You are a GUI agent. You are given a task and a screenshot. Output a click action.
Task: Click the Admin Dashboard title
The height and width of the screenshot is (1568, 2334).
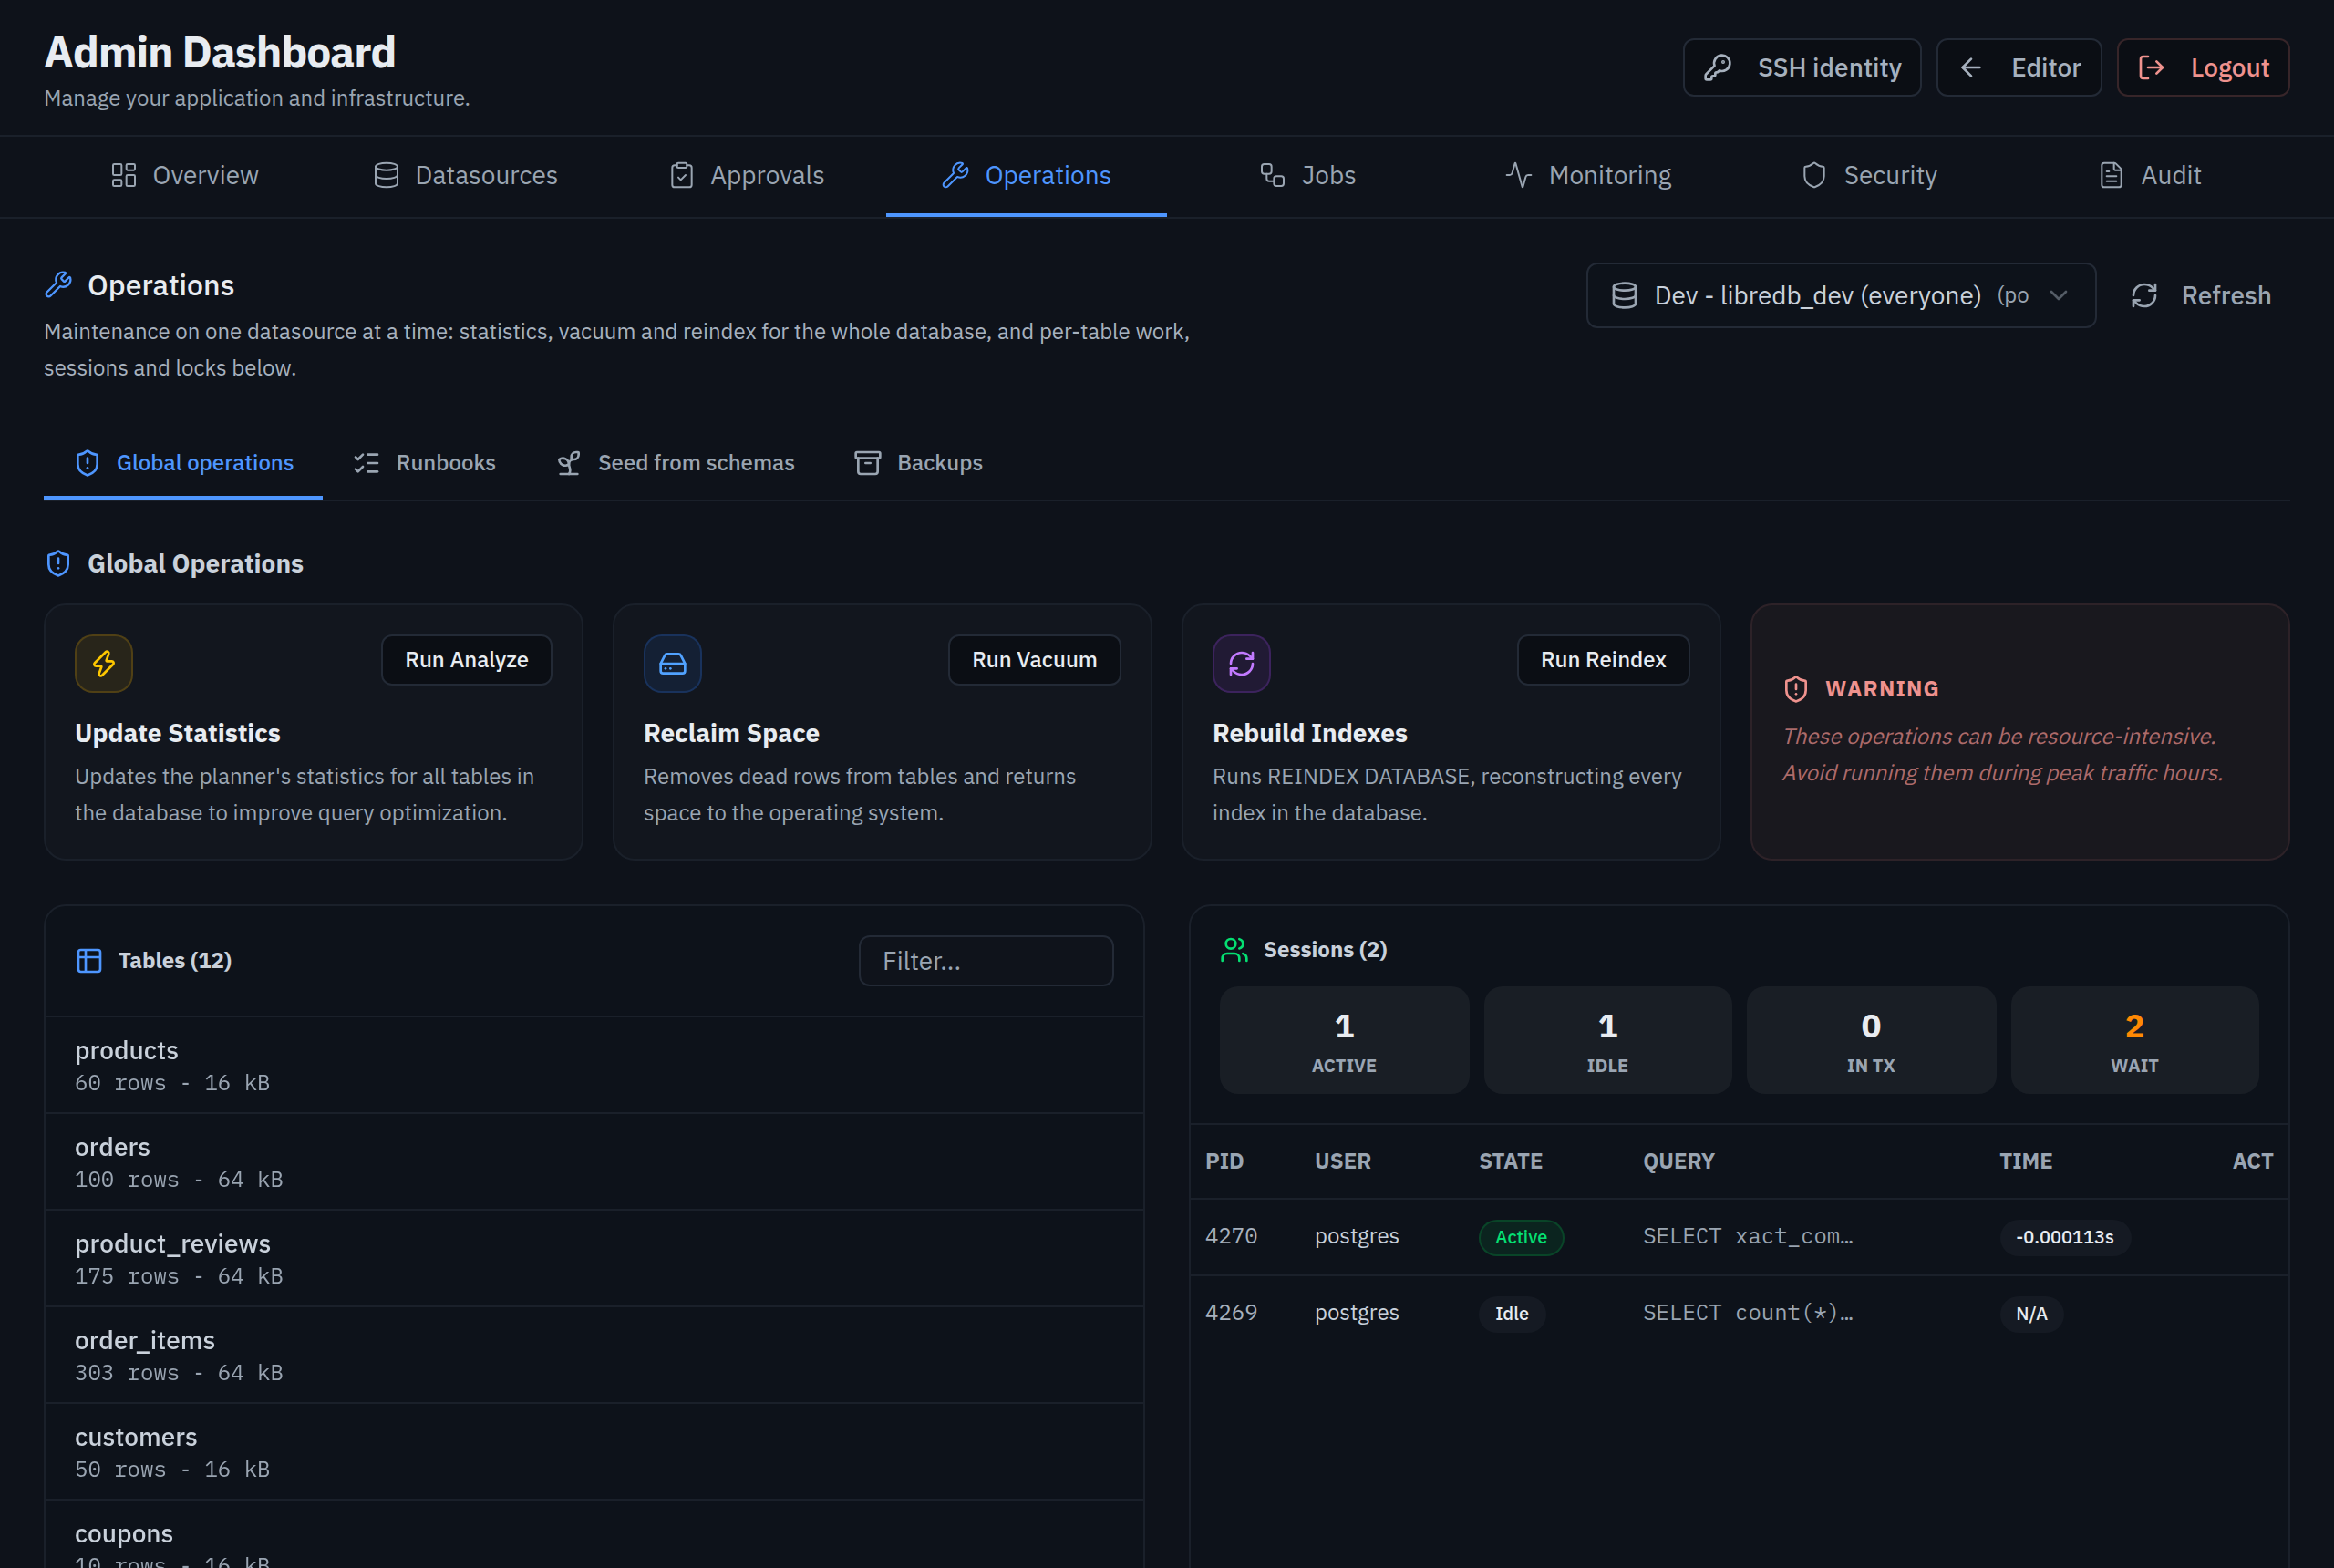220,52
